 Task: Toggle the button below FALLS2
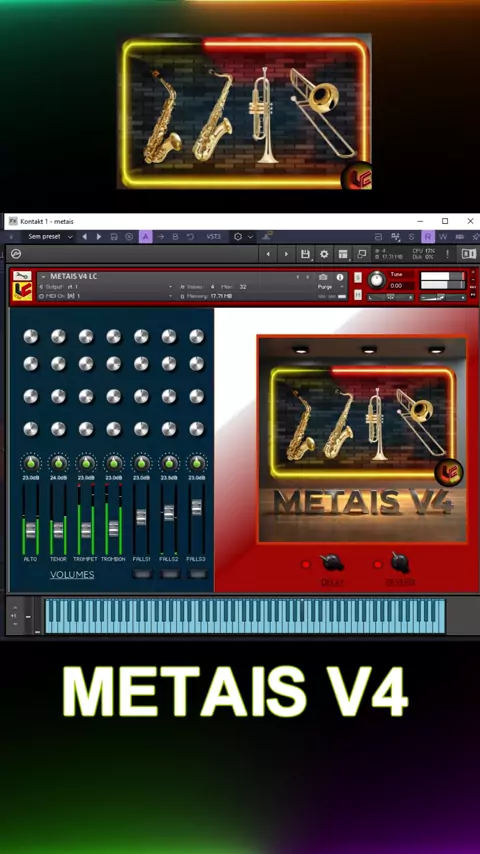[x=169, y=574]
